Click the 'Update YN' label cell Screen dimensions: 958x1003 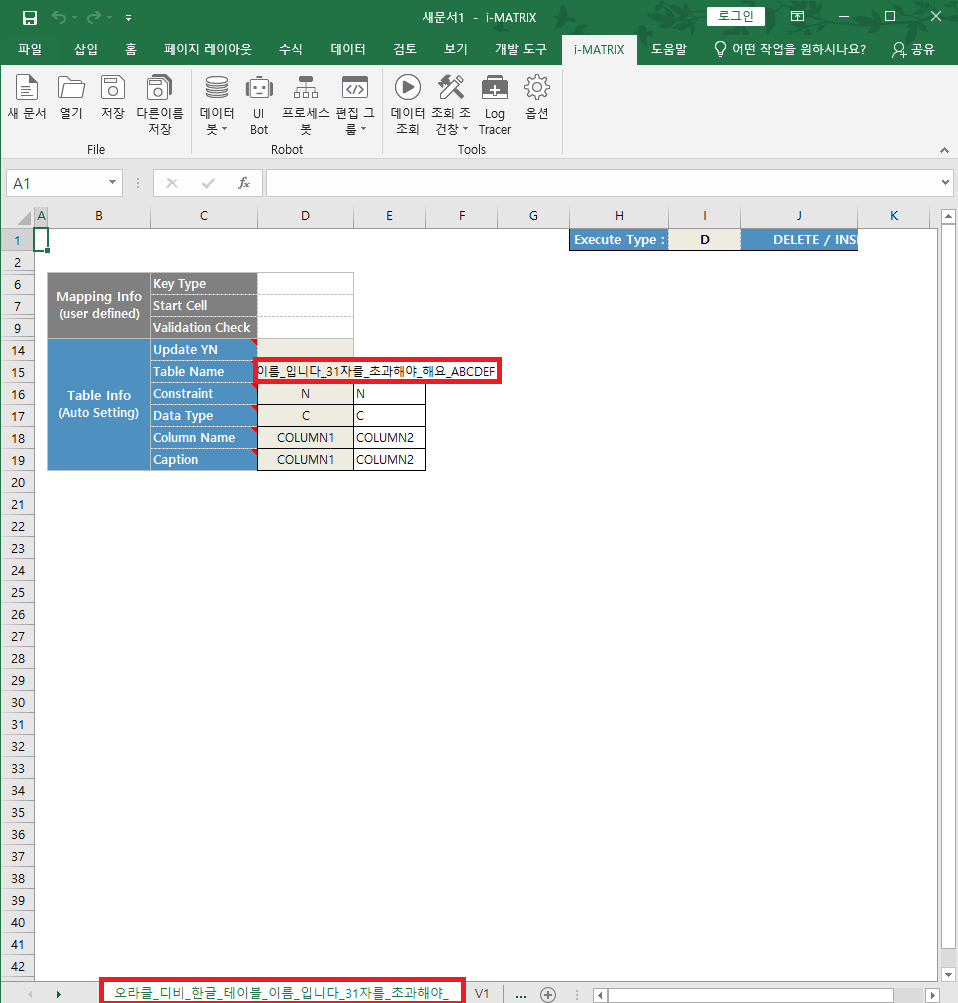pos(204,350)
